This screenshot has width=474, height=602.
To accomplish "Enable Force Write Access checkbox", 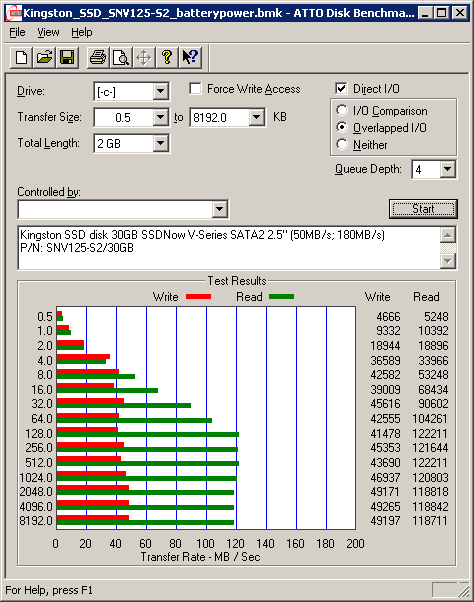I will tap(195, 89).
